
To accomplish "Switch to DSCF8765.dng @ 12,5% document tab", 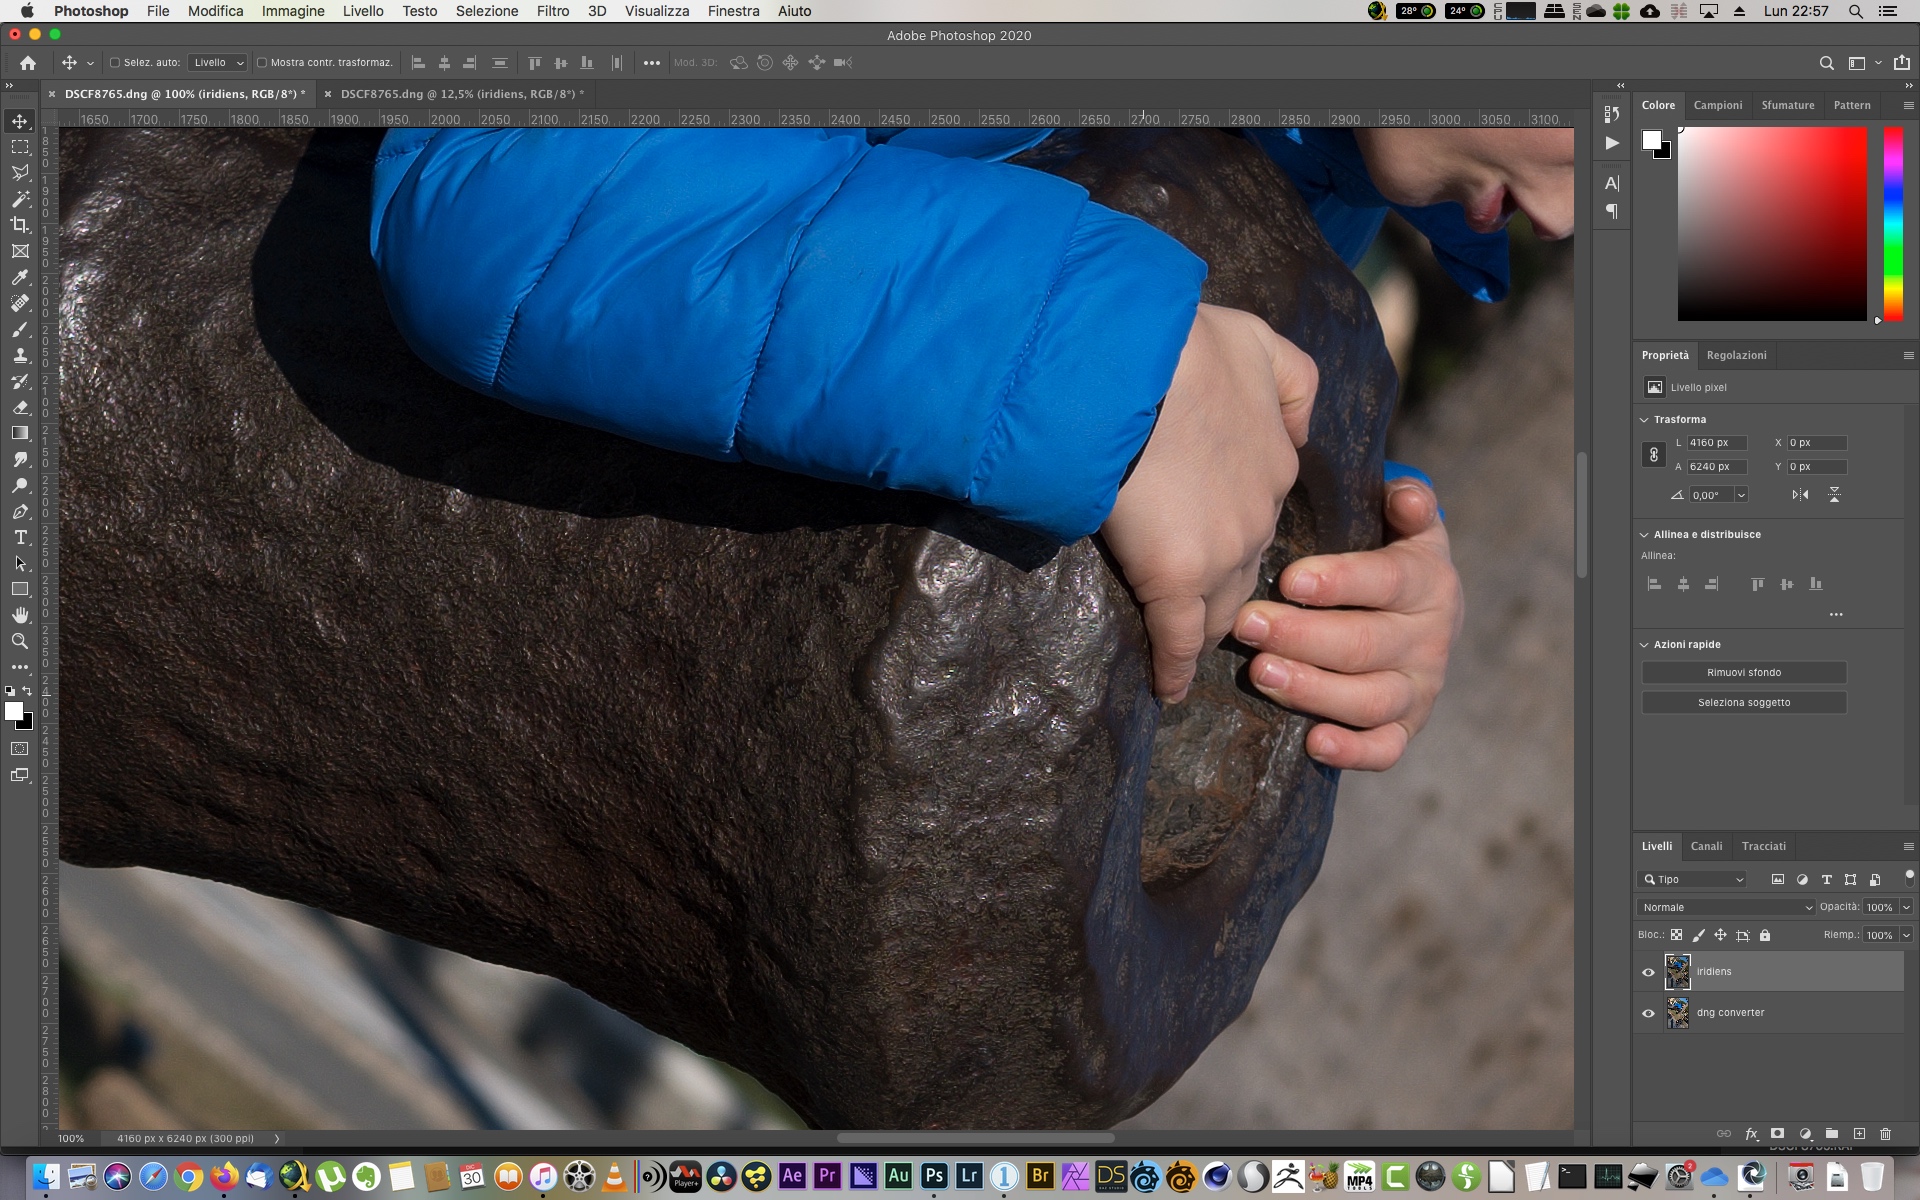I will coord(462,94).
